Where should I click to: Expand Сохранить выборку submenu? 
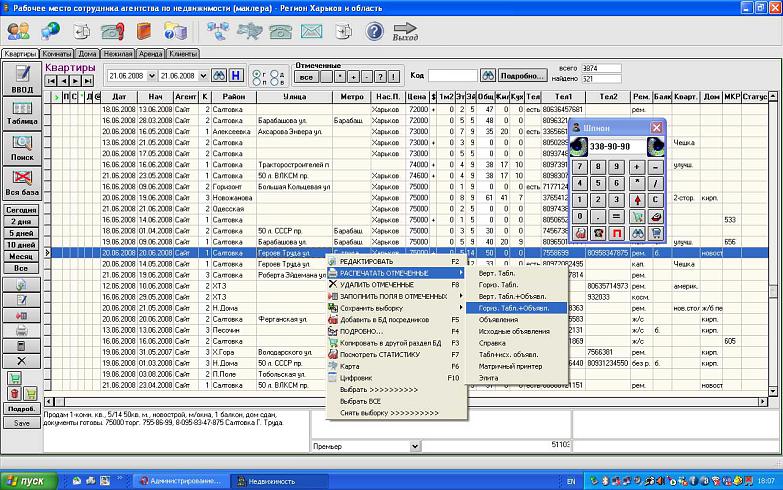coord(394,308)
